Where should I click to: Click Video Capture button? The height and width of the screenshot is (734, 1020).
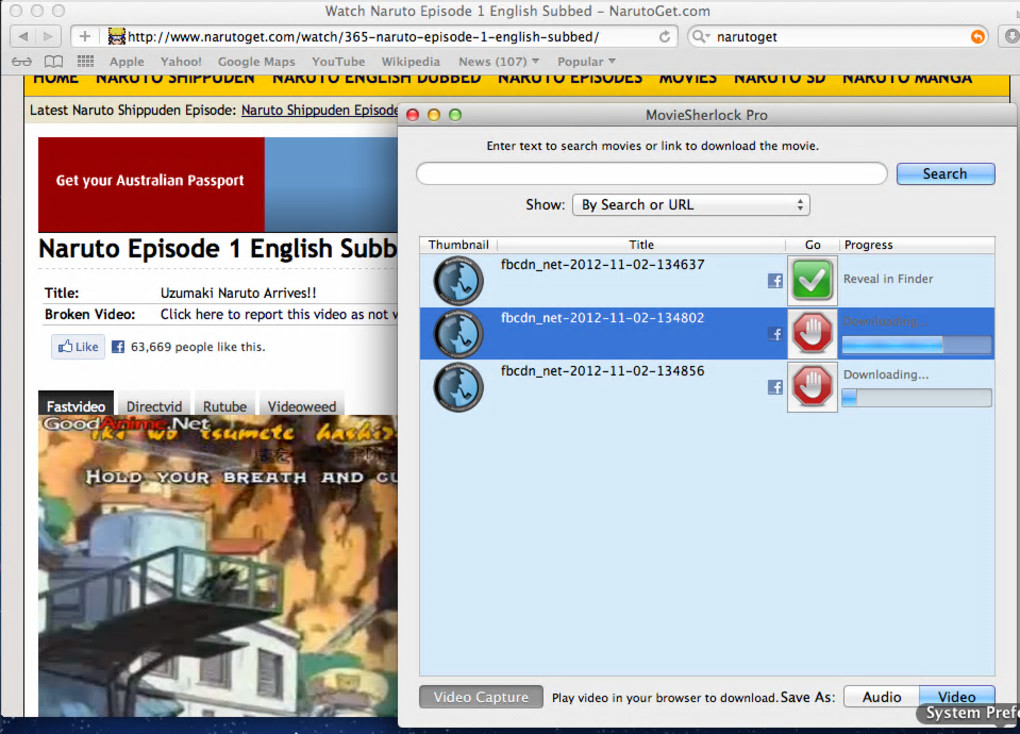click(x=481, y=697)
